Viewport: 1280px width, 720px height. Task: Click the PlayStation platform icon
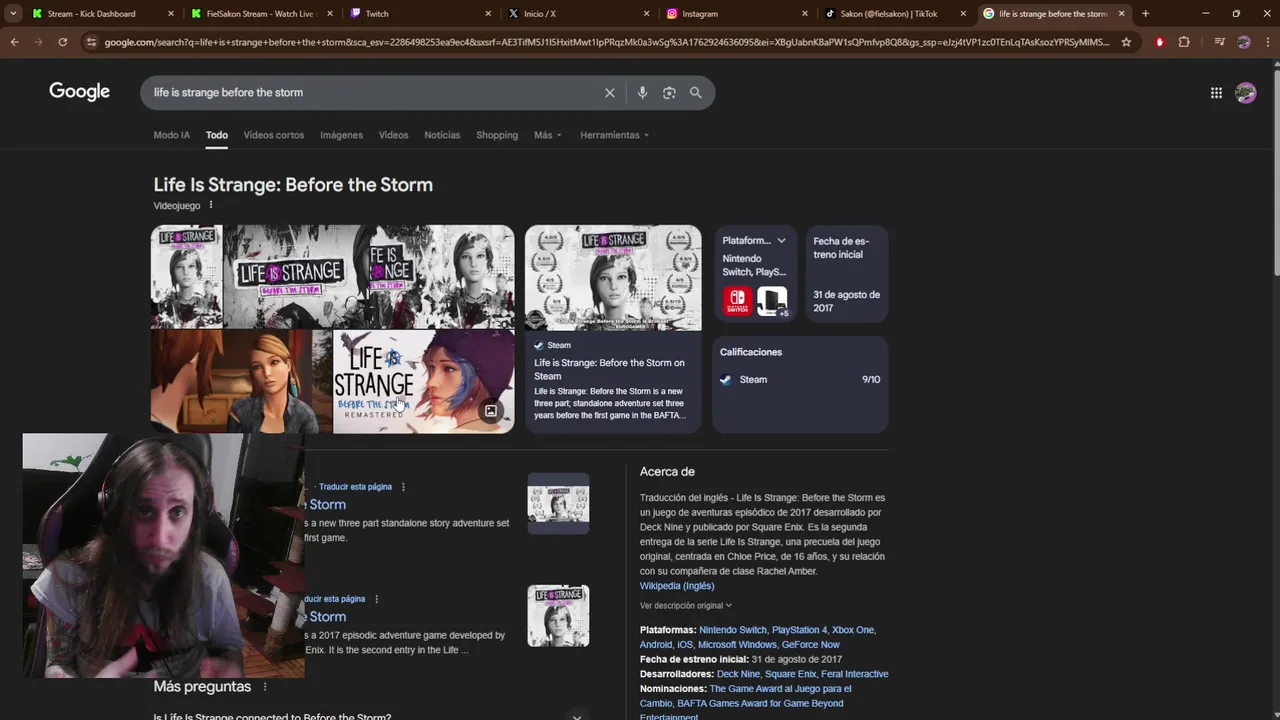click(x=772, y=301)
